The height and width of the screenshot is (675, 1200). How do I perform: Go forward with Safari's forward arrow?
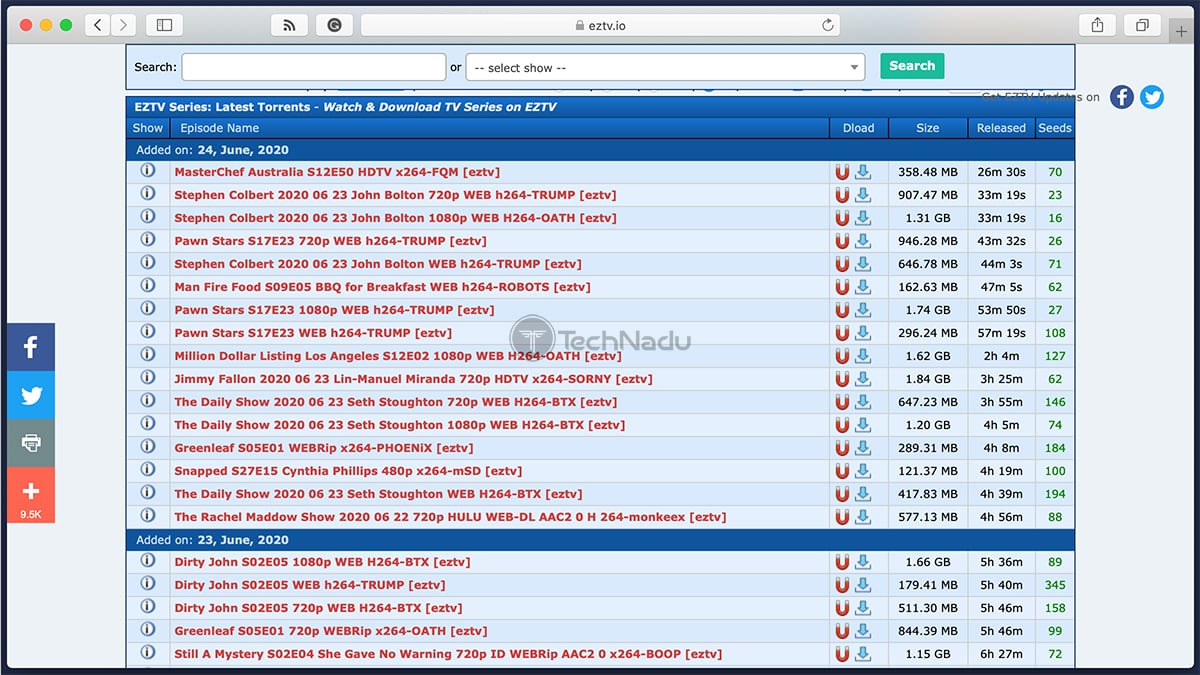pos(123,25)
